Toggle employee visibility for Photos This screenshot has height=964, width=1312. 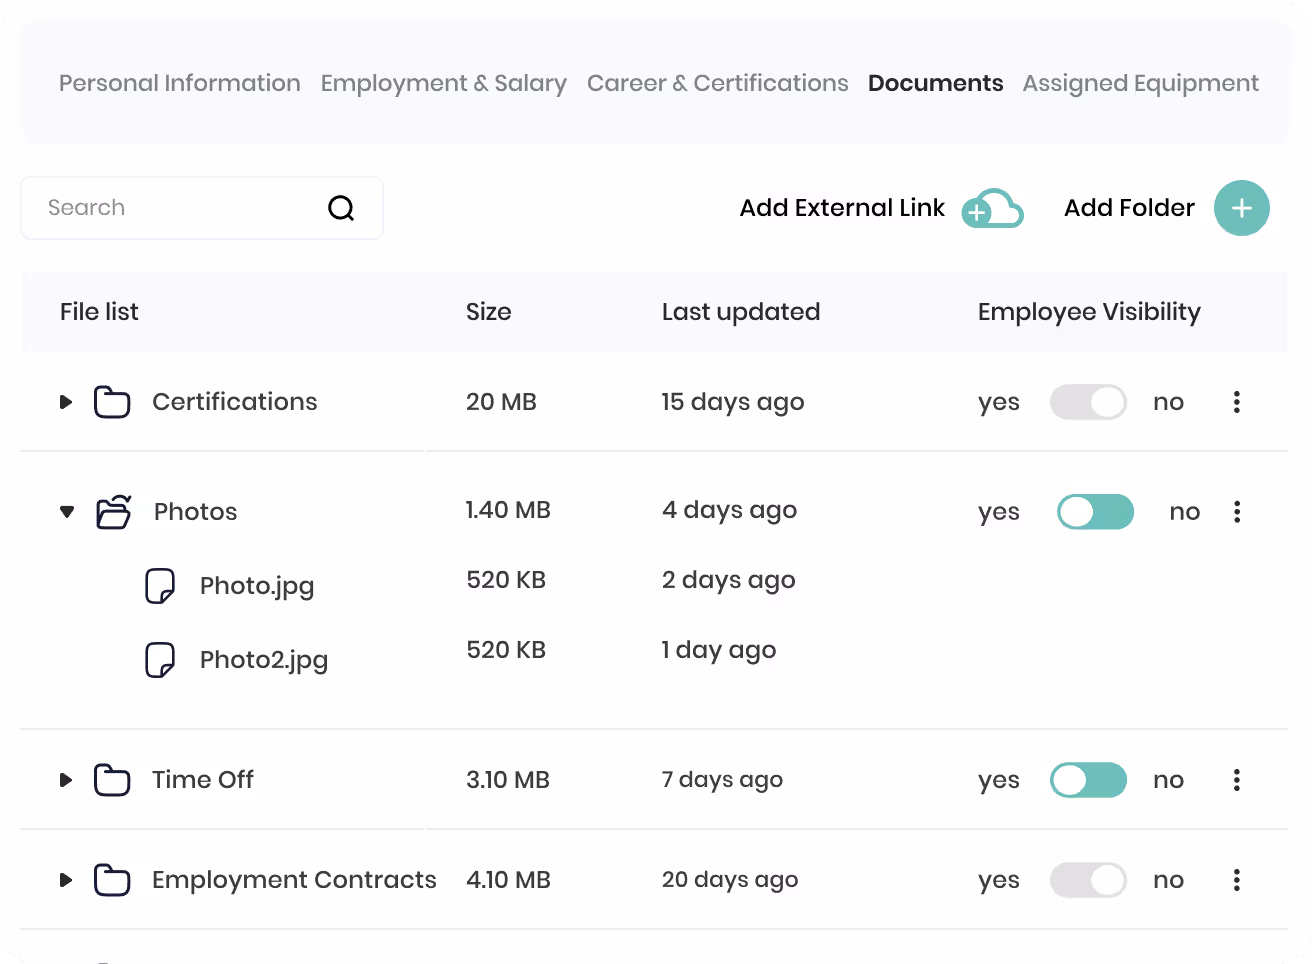pos(1096,512)
